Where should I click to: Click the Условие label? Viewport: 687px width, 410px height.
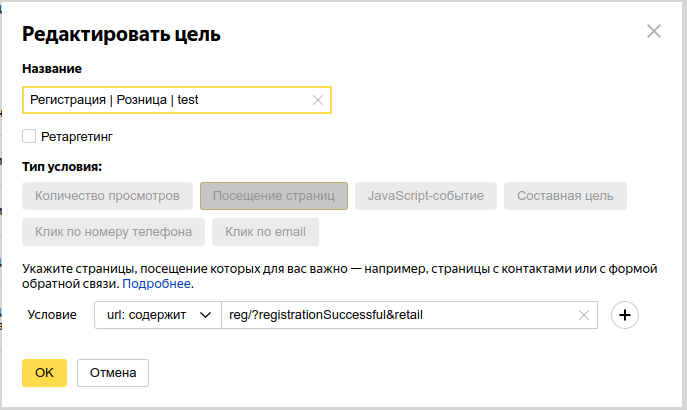[52, 315]
